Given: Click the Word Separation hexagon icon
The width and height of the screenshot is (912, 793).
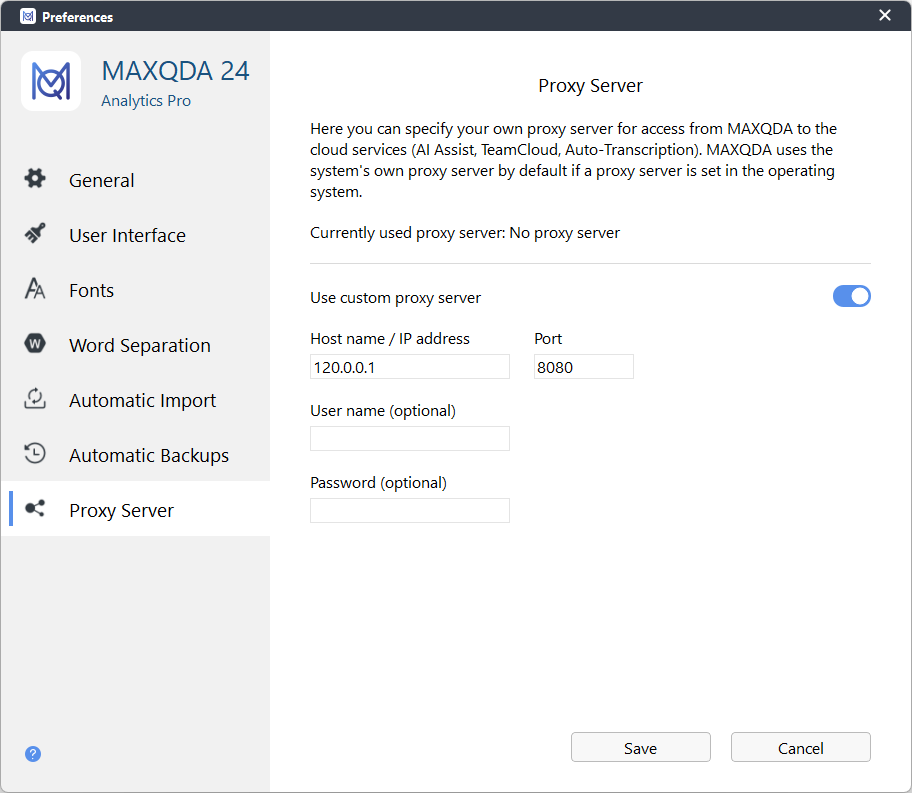Looking at the screenshot, I should tap(35, 343).
